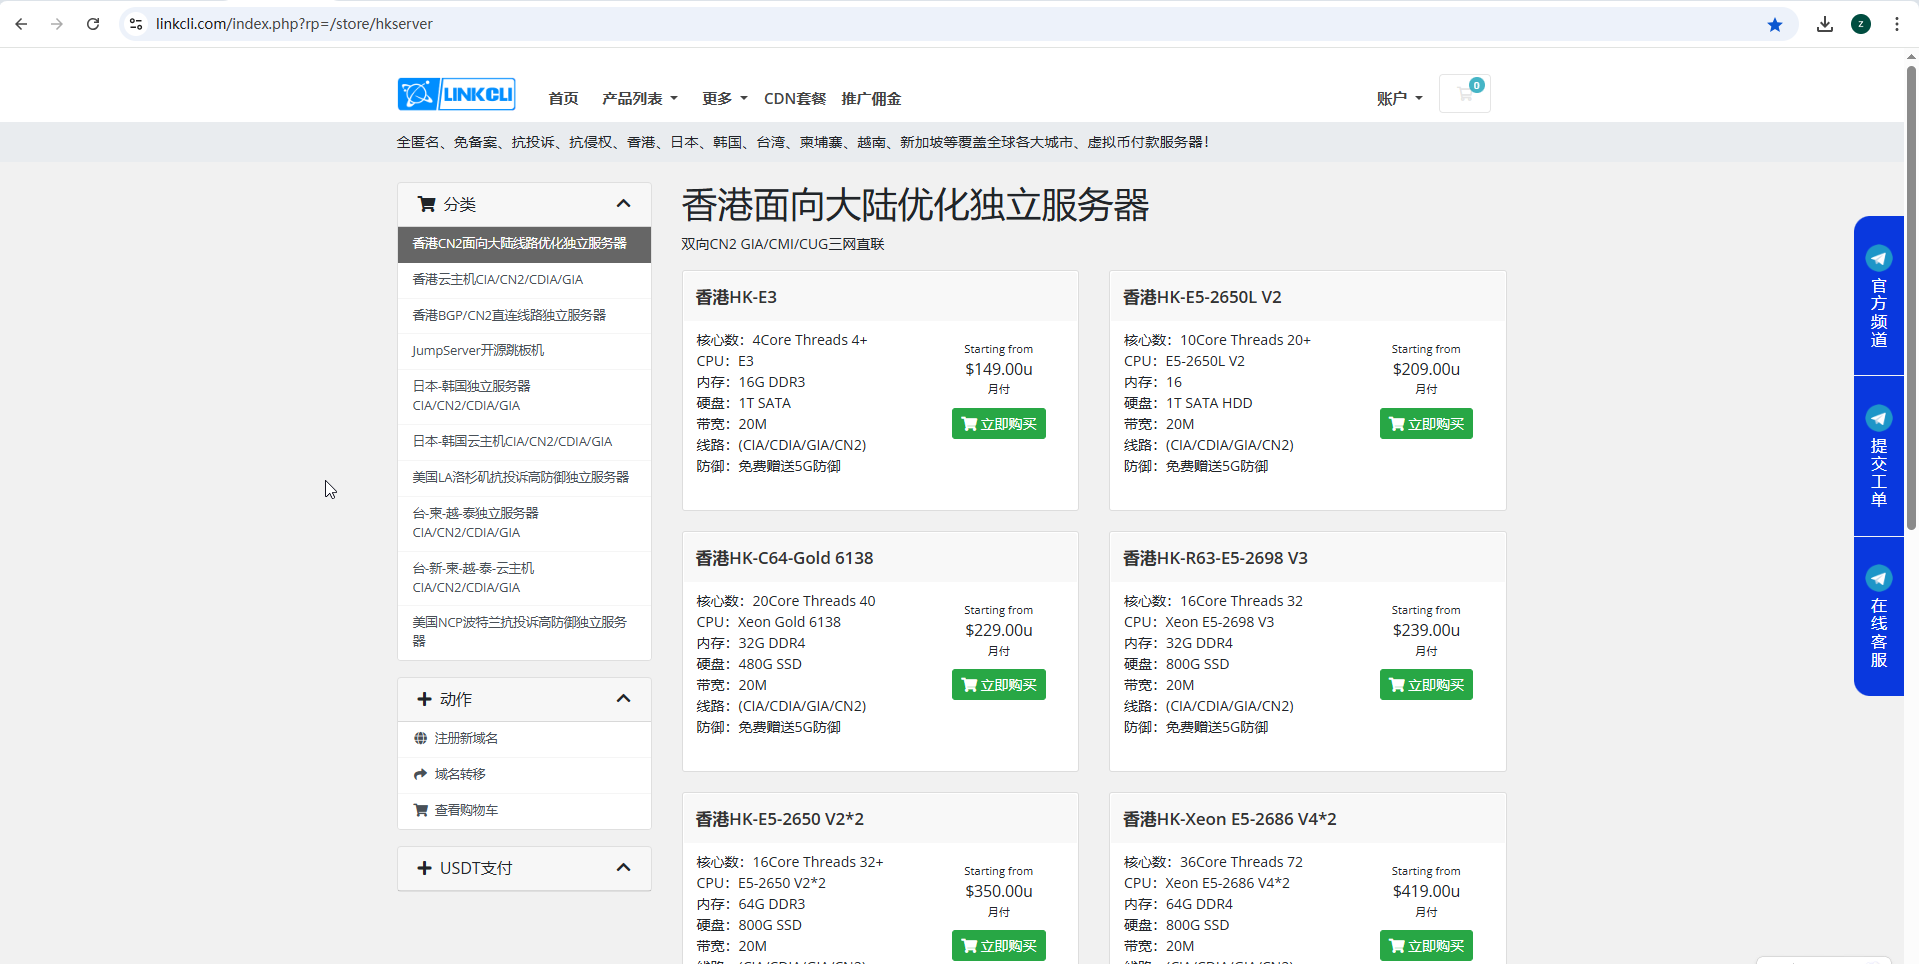Image resolution: width=1919 pixels, height=964 pixels.
Task: Click the LINKCLI logo
Action: [456, 94]
